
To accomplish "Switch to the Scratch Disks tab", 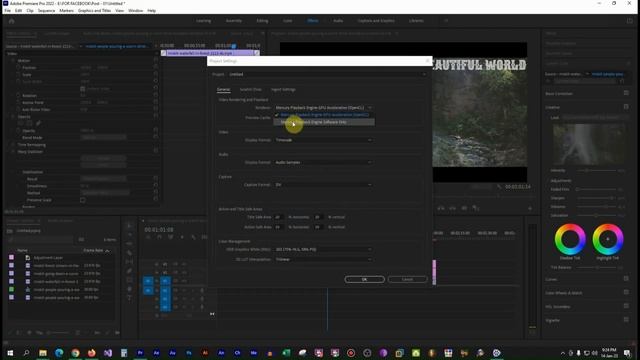I will point(250,89).
